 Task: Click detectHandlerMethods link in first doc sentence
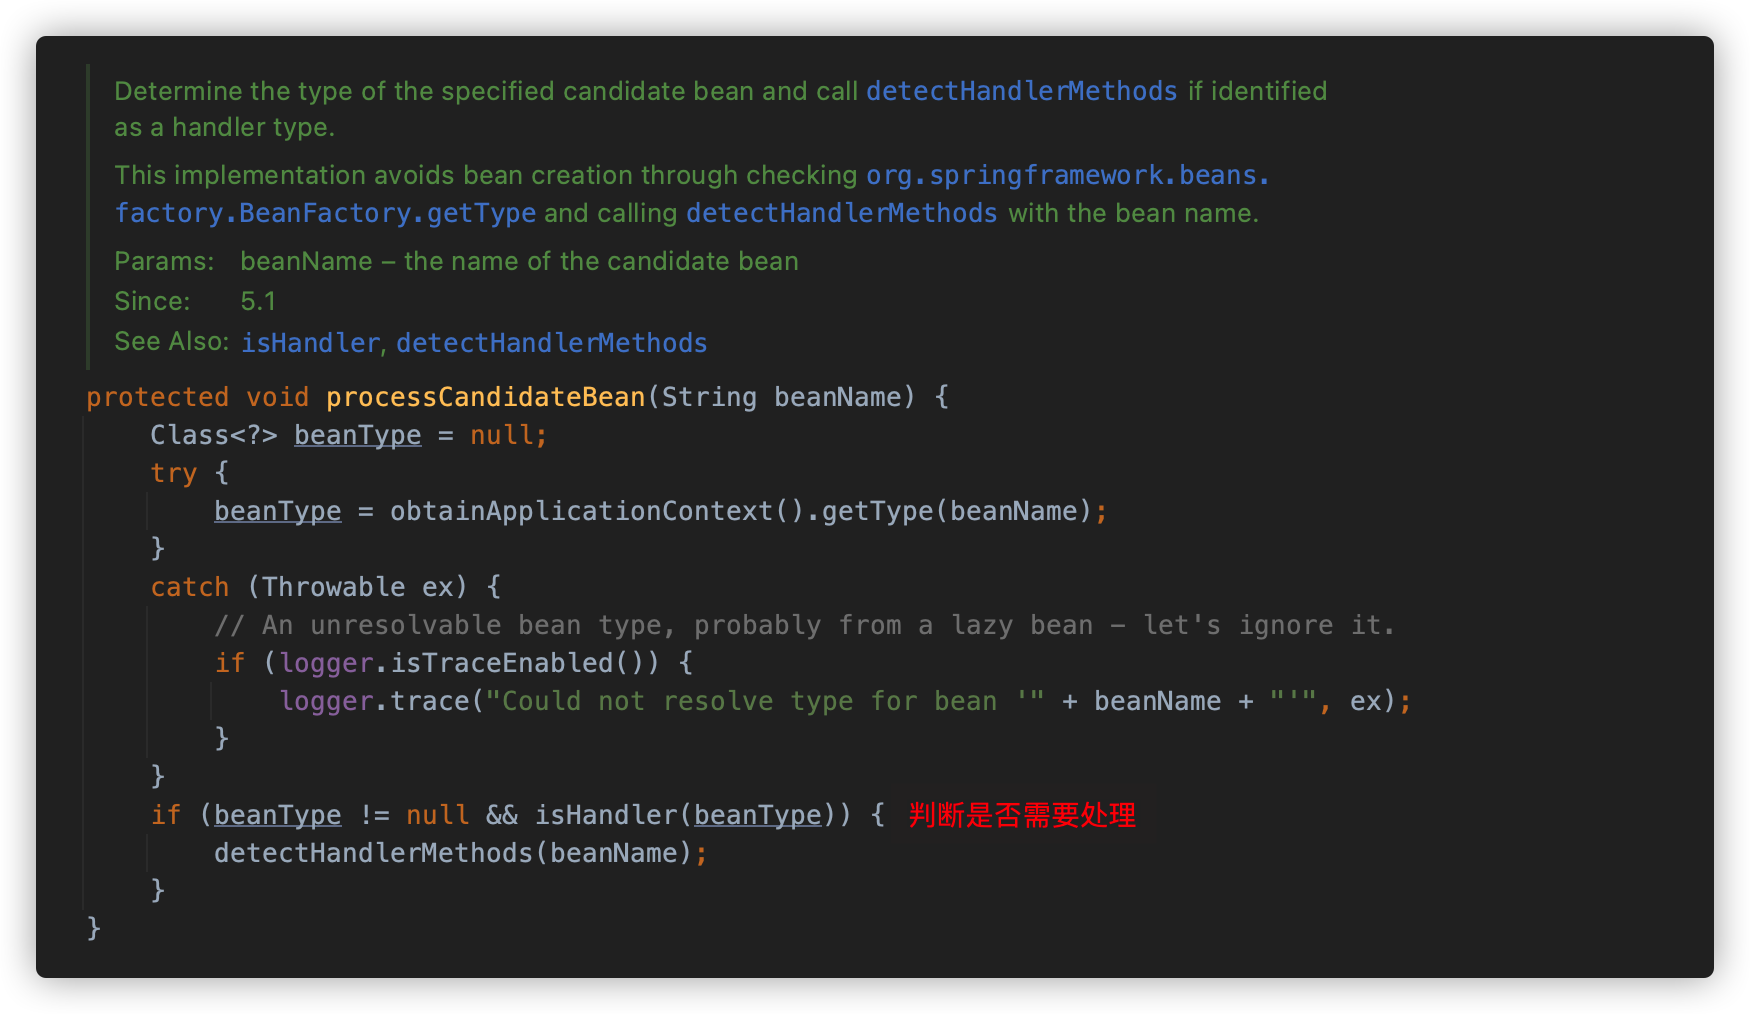[x=1021, y=91]
